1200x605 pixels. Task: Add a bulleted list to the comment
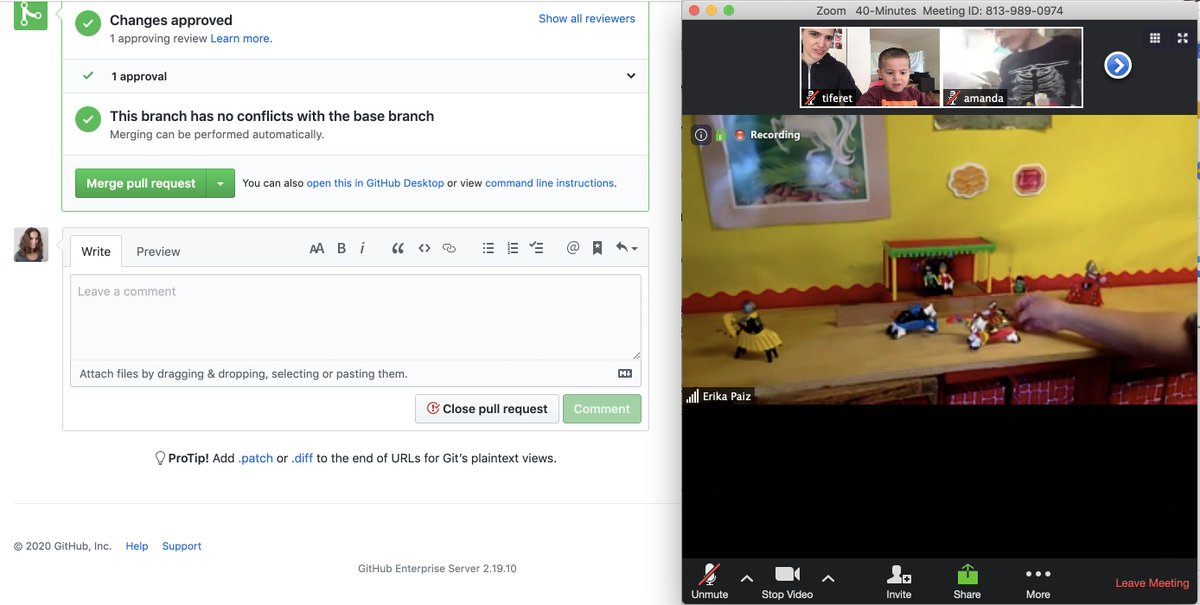coord(488,247)
